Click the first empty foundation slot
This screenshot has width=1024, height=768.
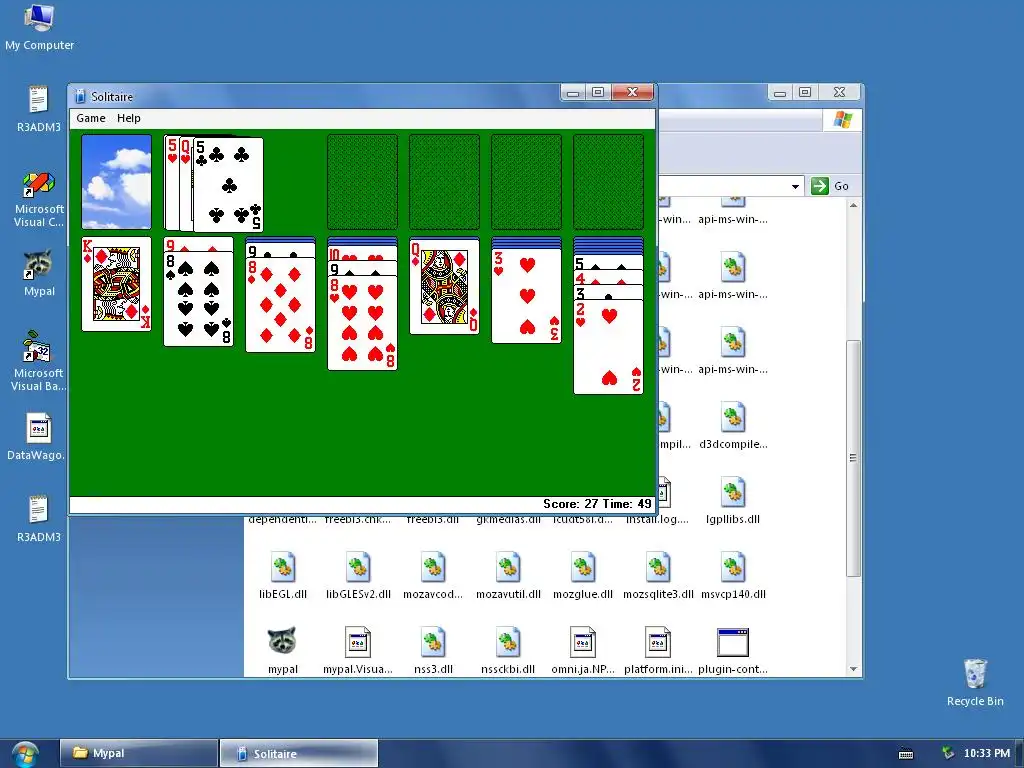click(362, 182)
